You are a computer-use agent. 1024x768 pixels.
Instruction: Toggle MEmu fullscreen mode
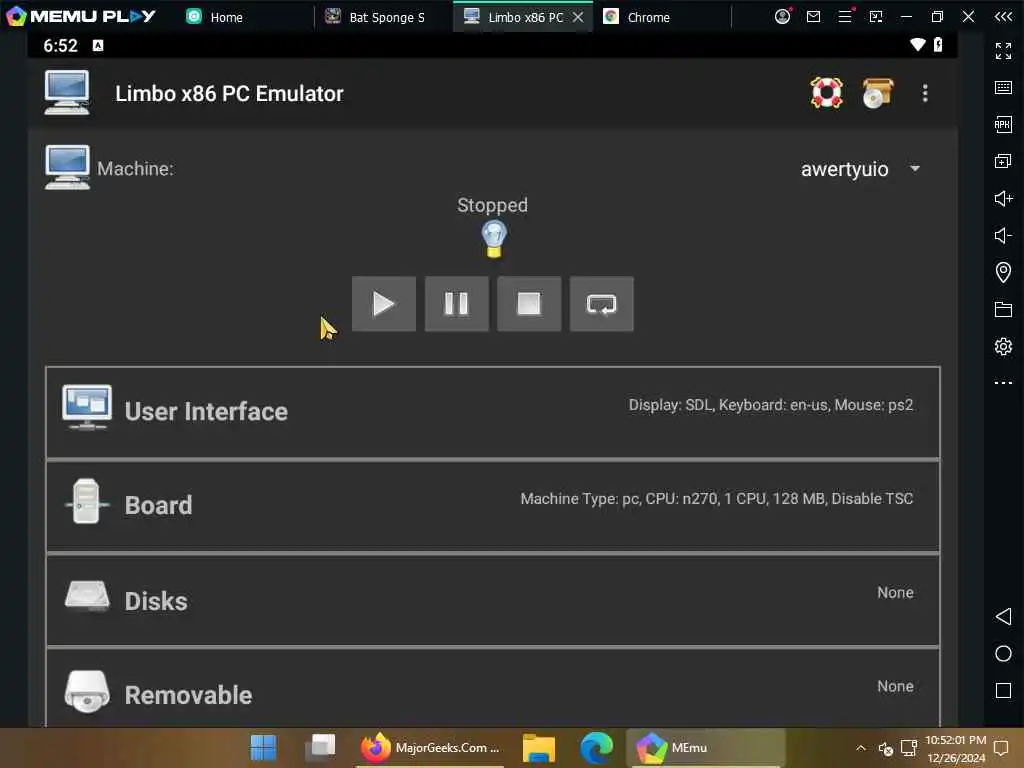pyautogui.click(x=1003, y=50)
